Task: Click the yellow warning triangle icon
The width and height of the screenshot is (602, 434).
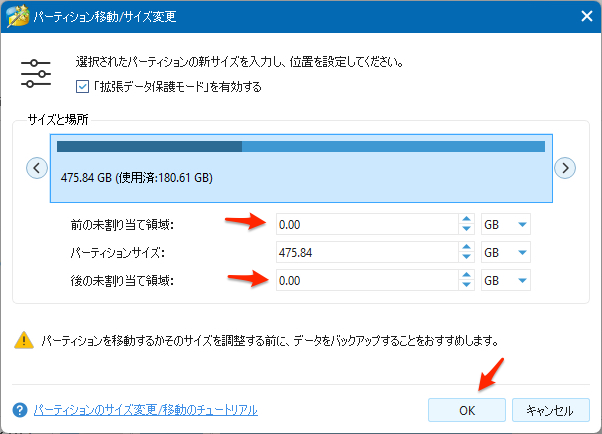Action: coord(23,341)
